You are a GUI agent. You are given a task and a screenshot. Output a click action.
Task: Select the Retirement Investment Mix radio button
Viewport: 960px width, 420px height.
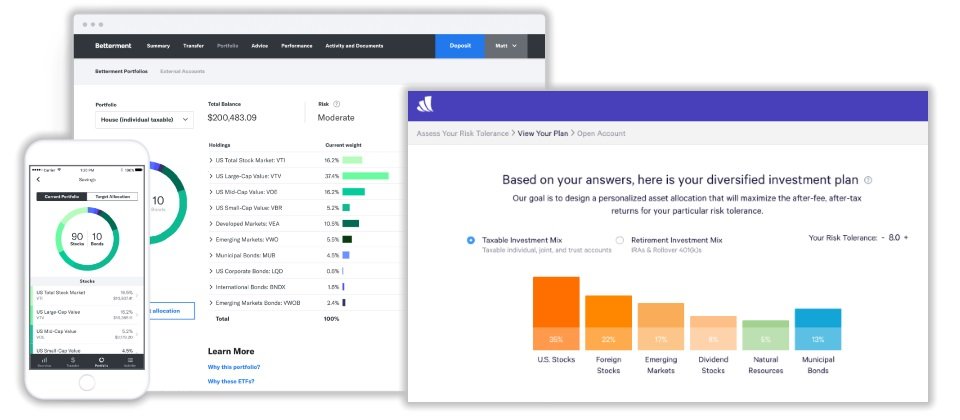pos(620,240)
